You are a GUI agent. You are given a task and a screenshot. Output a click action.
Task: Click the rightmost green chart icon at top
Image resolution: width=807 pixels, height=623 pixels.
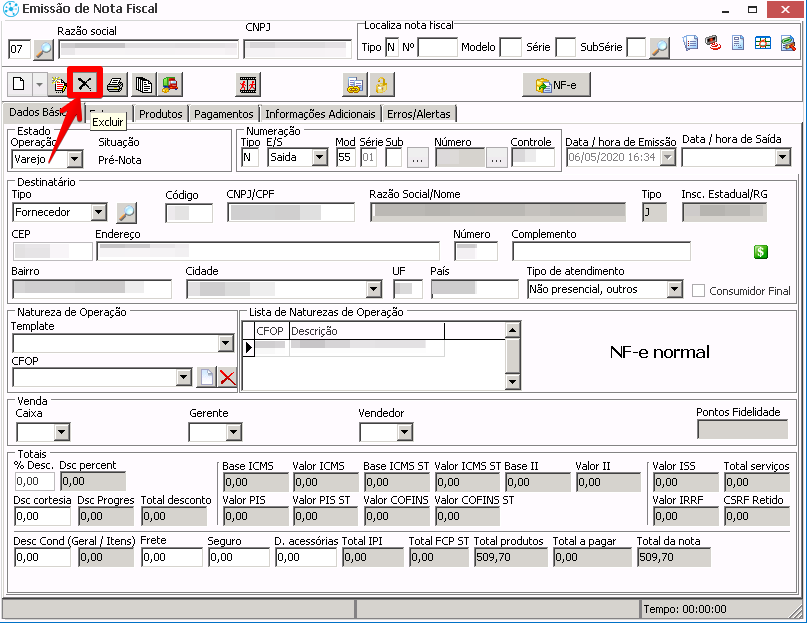[x=788, y=43]
